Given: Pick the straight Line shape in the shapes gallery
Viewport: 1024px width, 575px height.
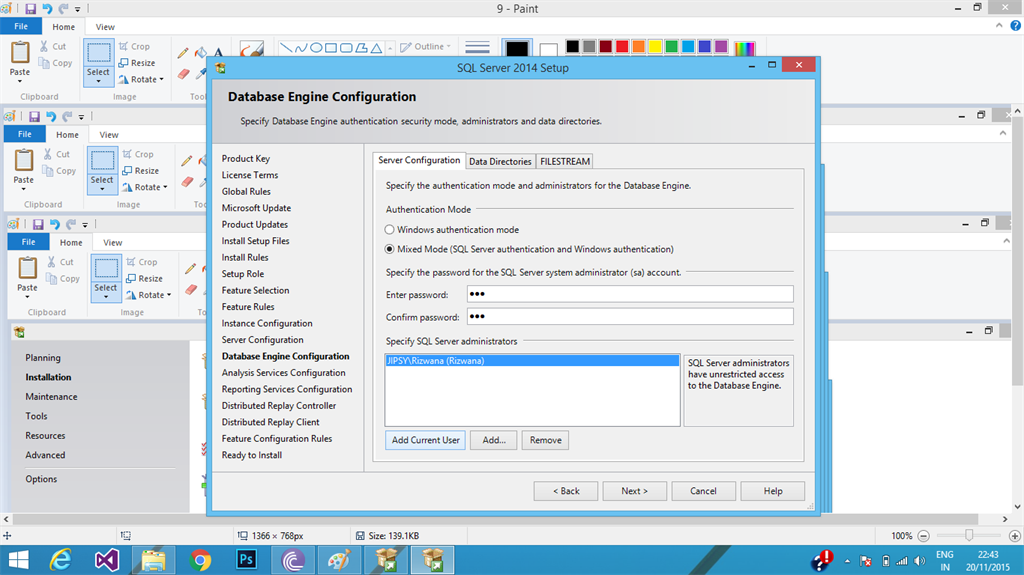Looking at the screenshot, I should pyautogui.click(x=285, y=48).
